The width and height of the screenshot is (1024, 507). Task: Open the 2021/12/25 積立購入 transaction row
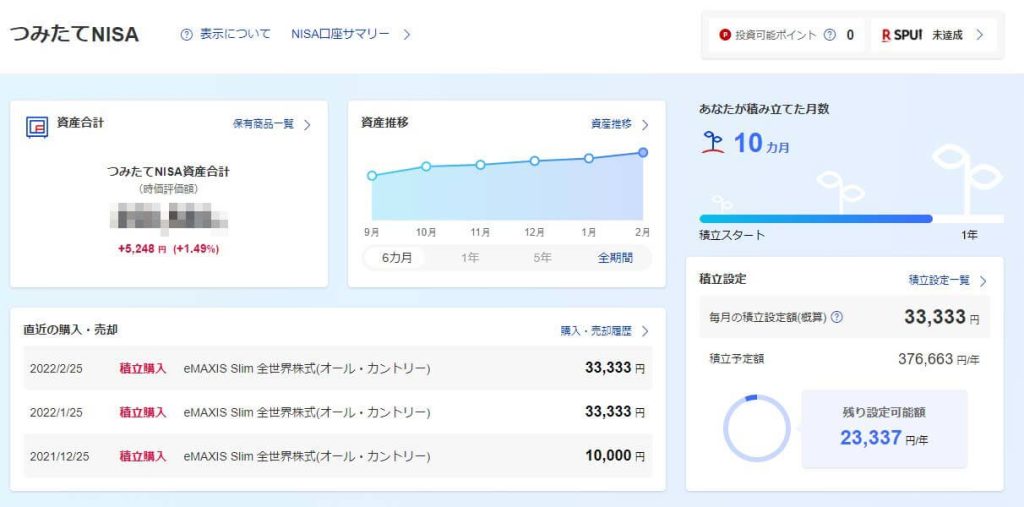point(338,455)
